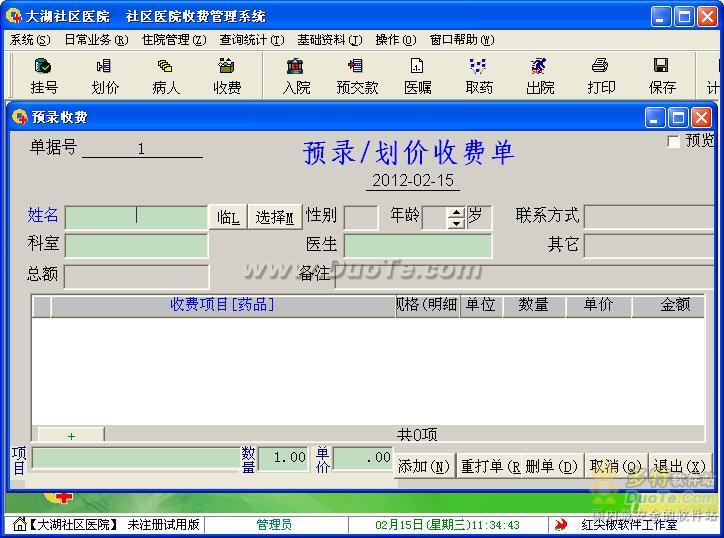Screen dimensions: 724x538
Task: Click the 入院 admission toolbar icon
Action: click(x=296, y=76)
